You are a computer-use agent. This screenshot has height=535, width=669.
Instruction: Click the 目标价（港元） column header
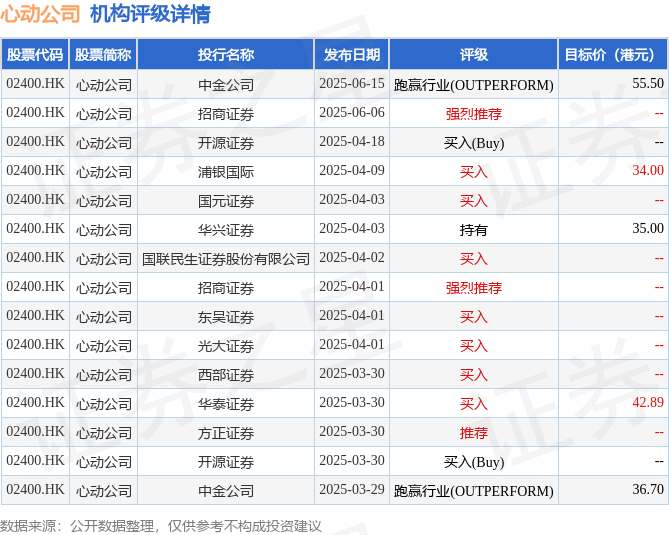613,55
